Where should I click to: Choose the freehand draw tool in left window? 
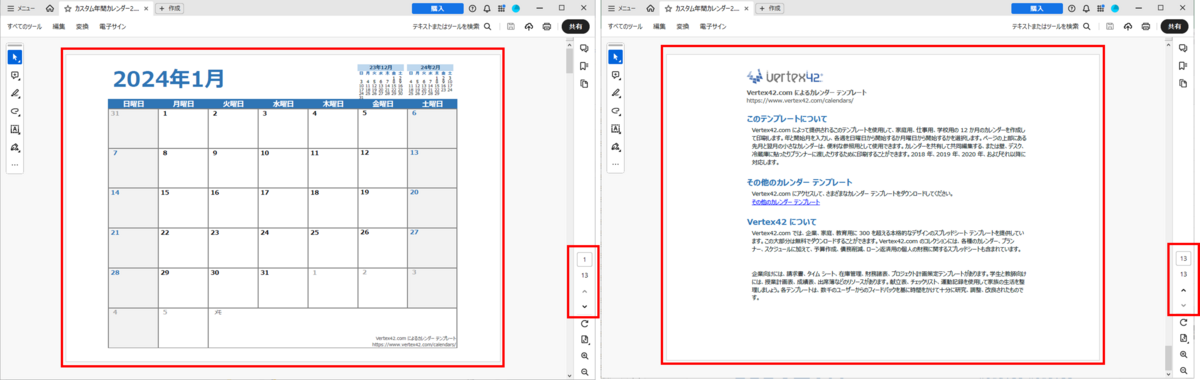point(15,111)
